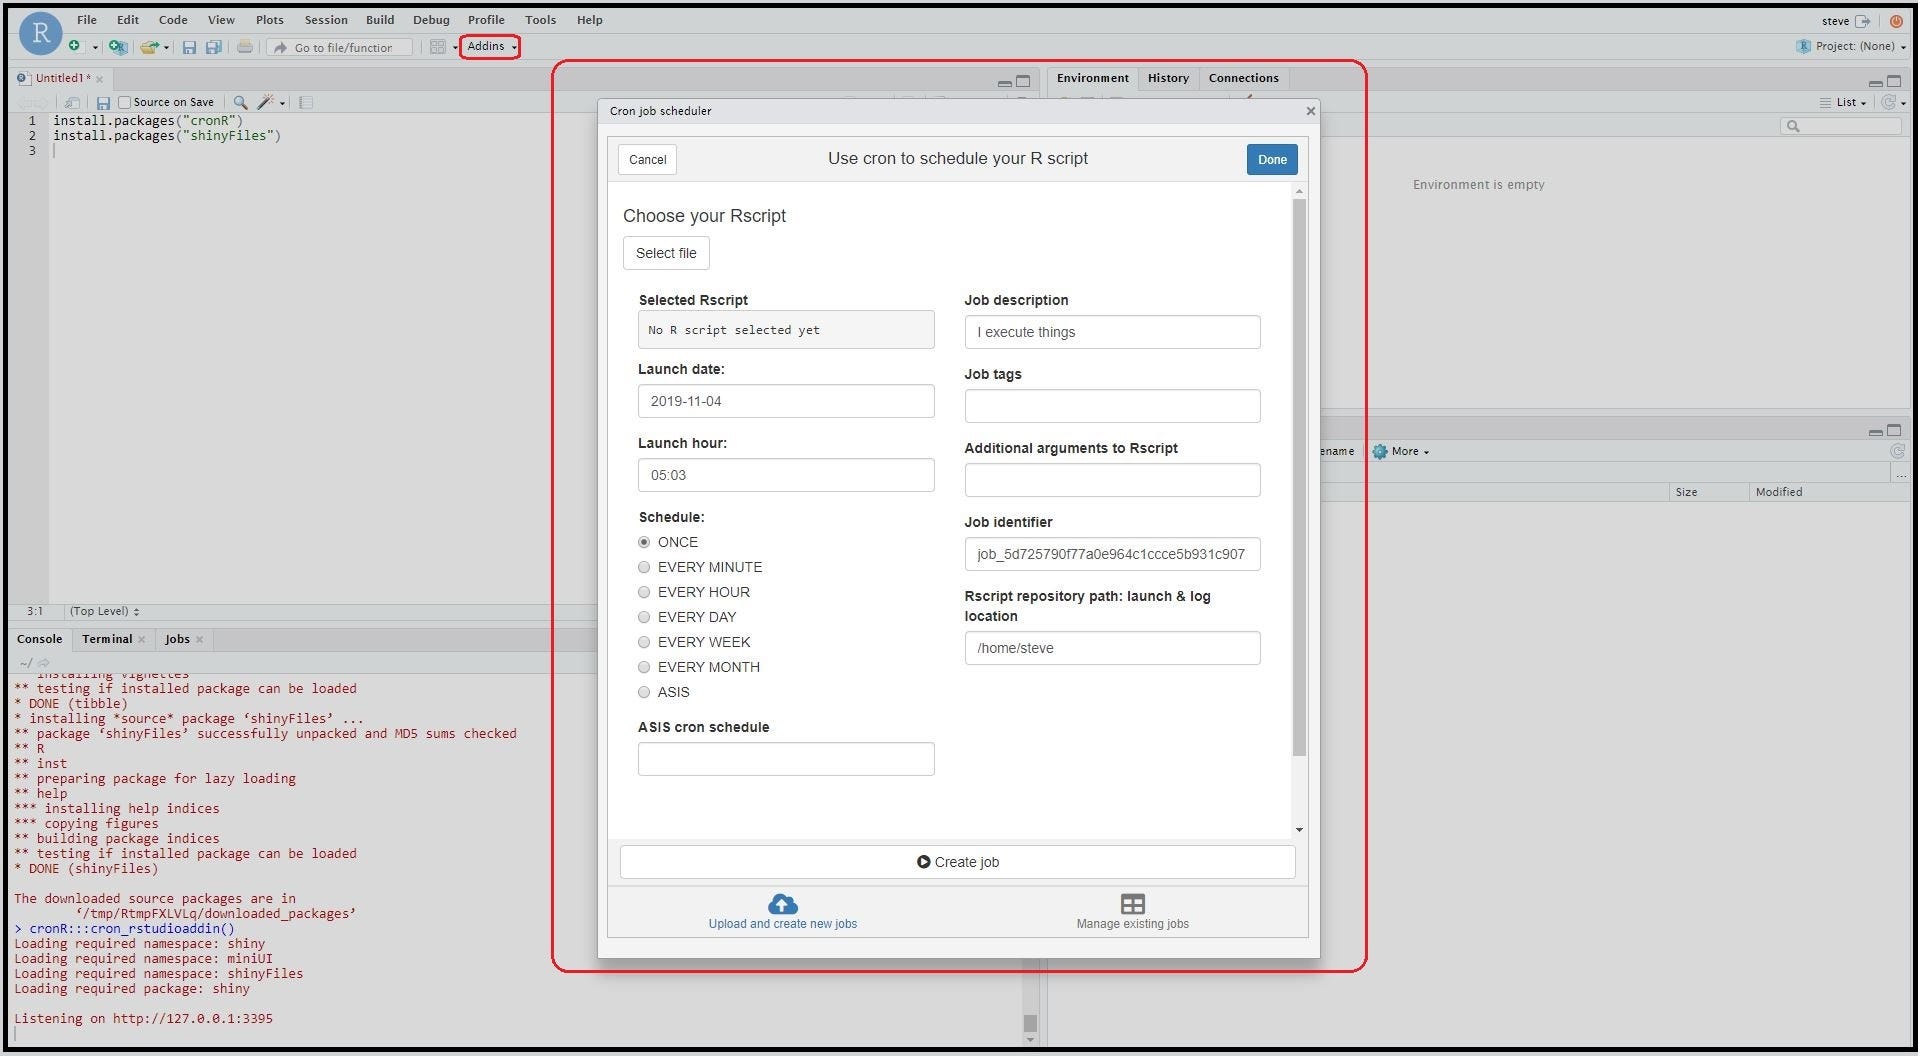Click the Select file button
The width and height of the screenshot is (1920, 1056).
point(666,253)
